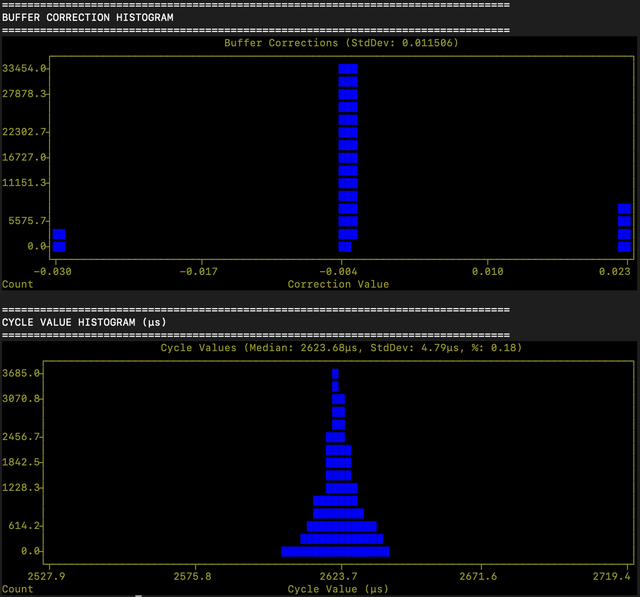Click the Cycle Value (µs) axis title
Viewport: 640px width, 597px height.
pyautogui.click(x=338, y=589)
